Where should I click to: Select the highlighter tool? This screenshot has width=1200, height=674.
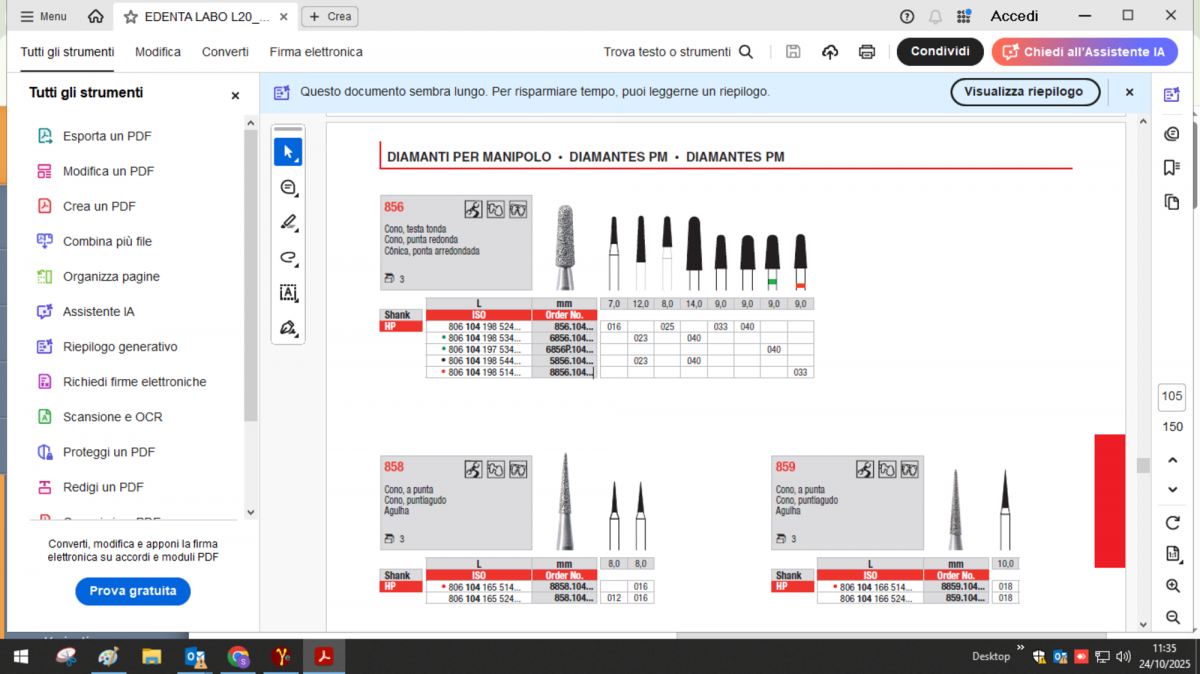point(288,223)
